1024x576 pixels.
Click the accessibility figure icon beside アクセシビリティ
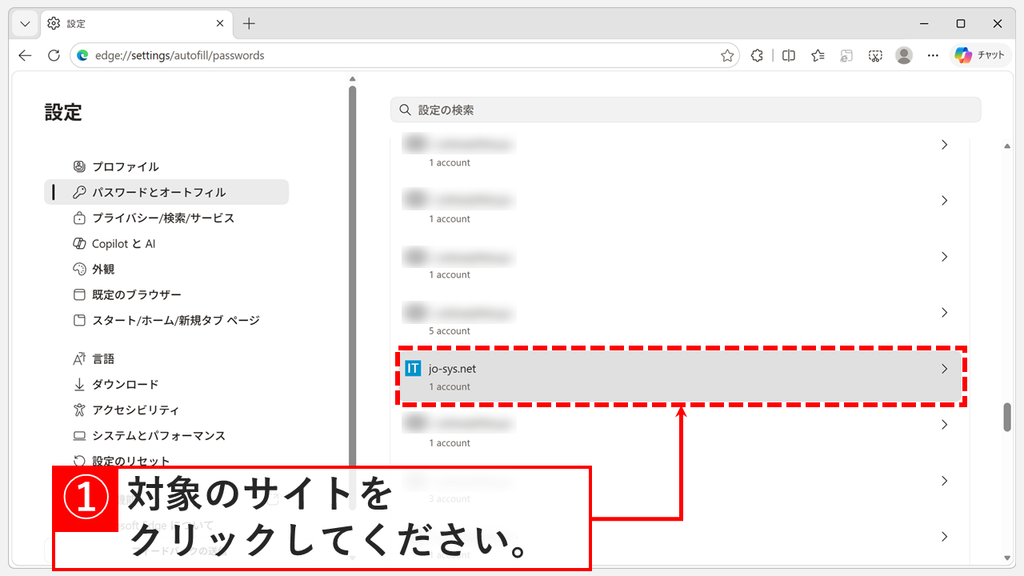[79, 409]
